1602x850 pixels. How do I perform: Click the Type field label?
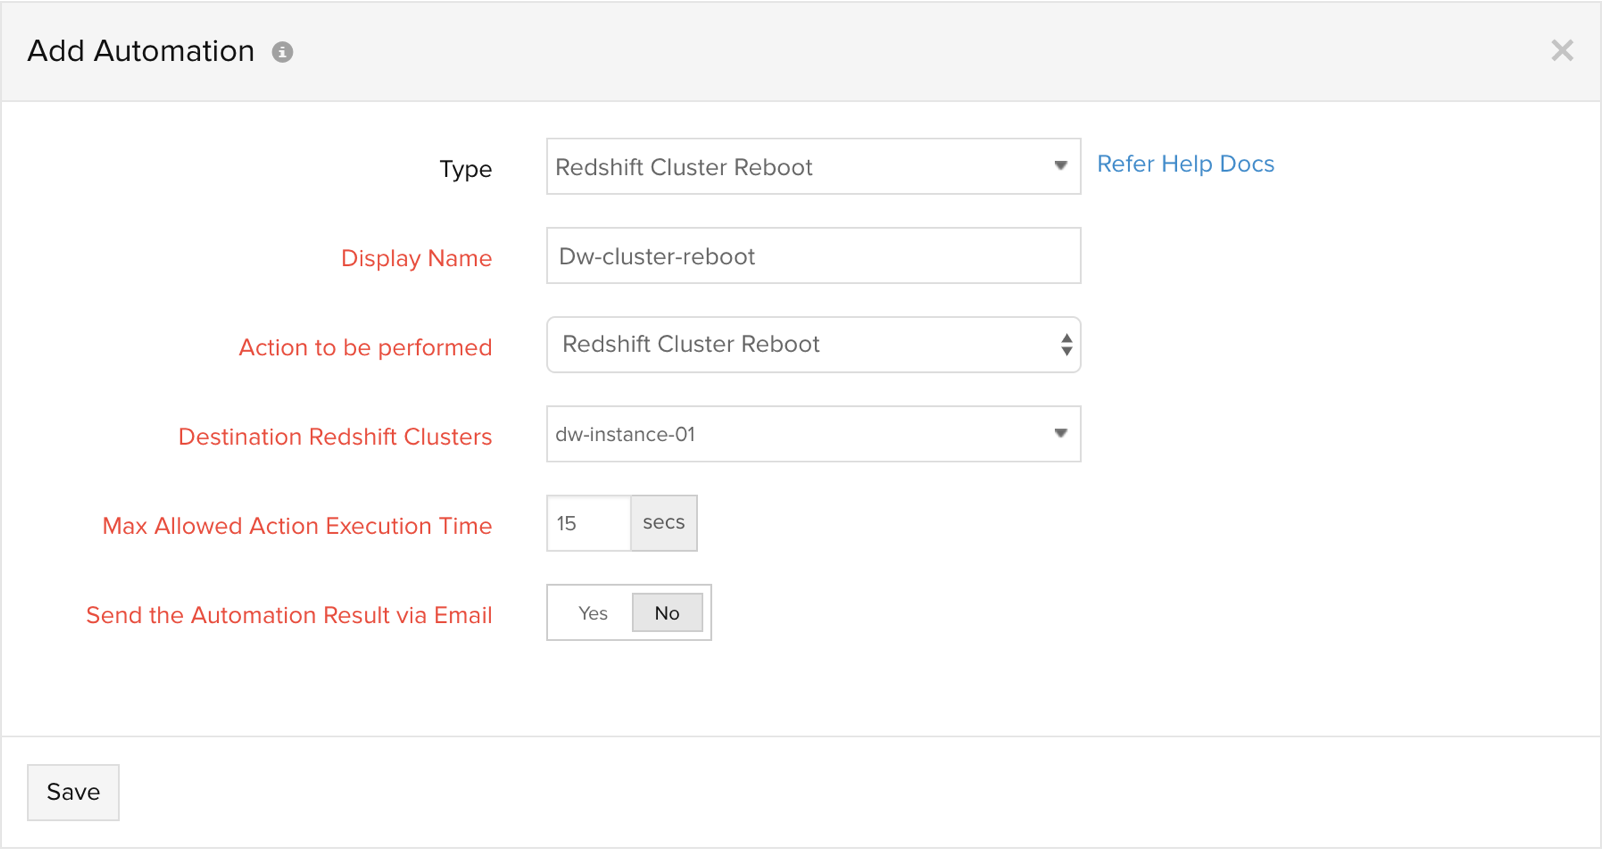click(466, 169)
